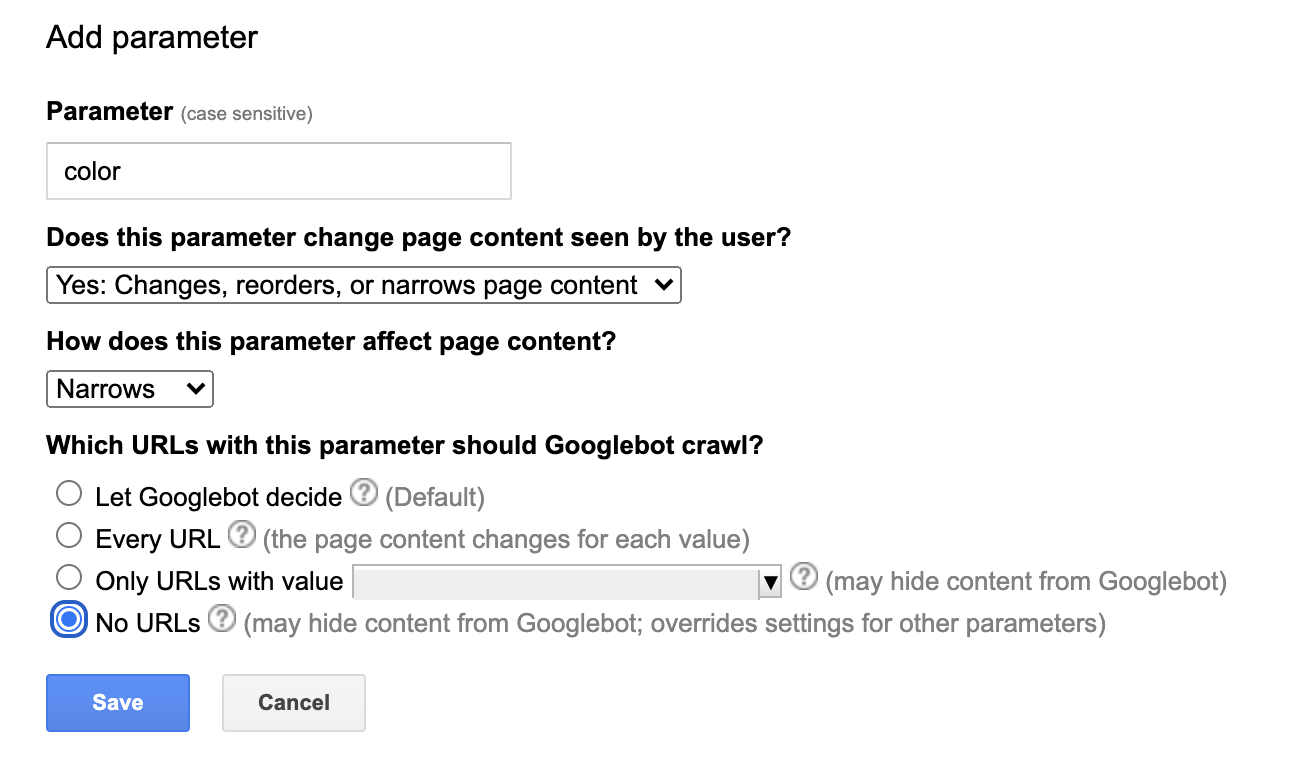Save the parameter settings
1310x766 pixels.
tap(118, 703)
